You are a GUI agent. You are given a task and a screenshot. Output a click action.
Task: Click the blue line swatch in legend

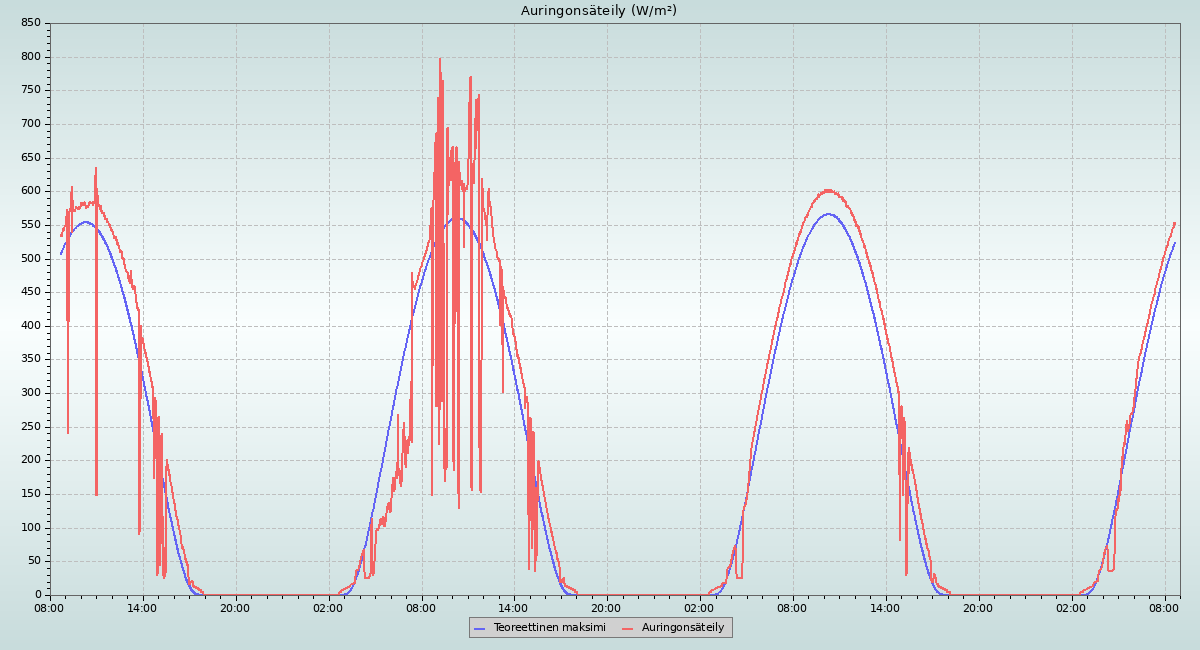(480, 628)
